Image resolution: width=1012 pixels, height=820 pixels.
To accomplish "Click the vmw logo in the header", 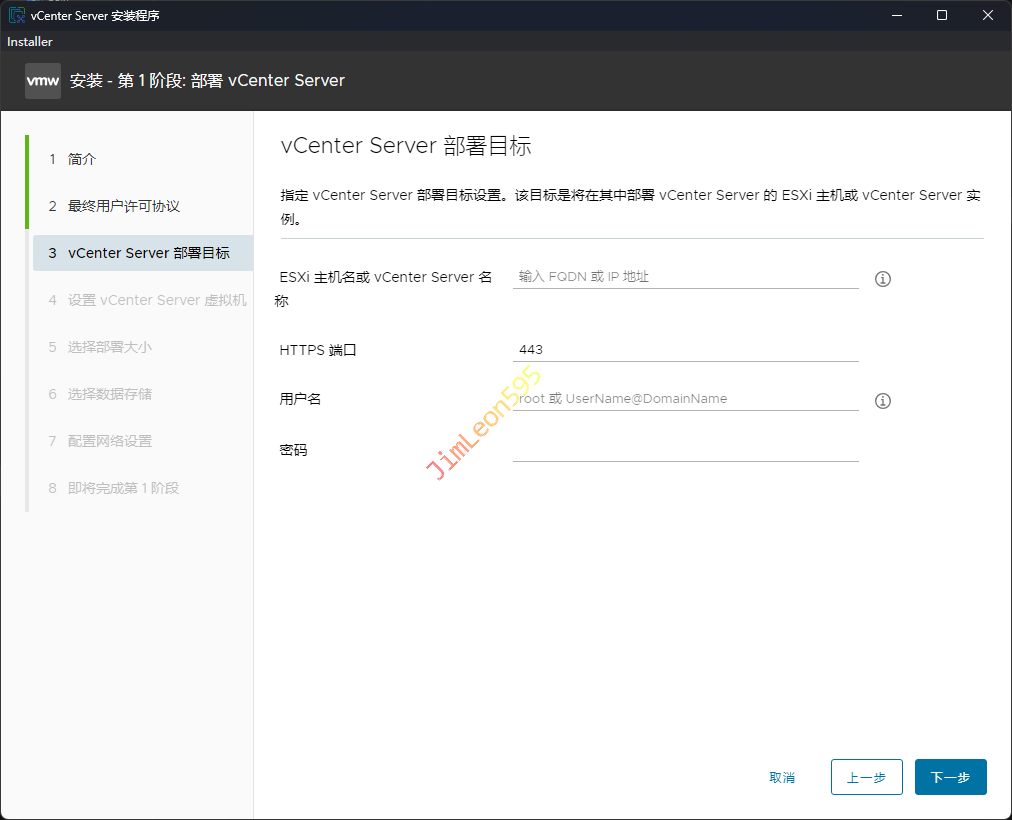I will tap(43, 81).
